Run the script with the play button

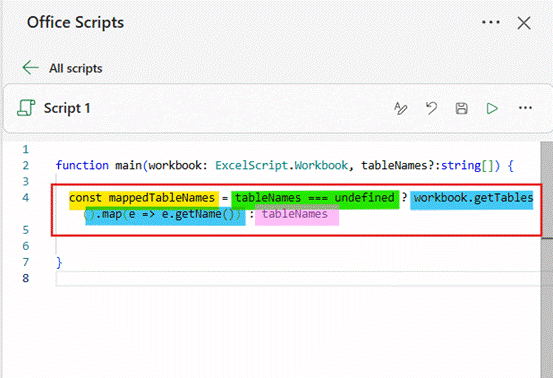coord(492,108)
